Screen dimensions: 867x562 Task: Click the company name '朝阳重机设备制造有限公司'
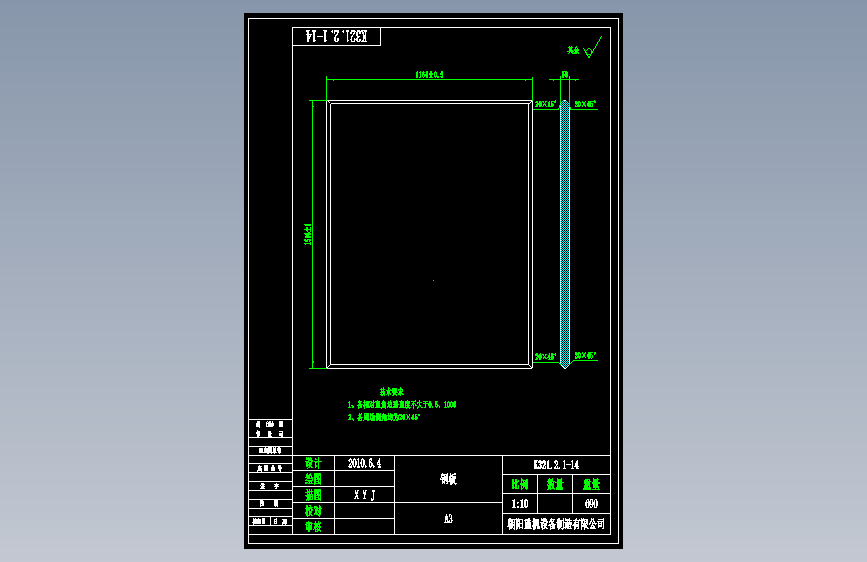[556, 524]
